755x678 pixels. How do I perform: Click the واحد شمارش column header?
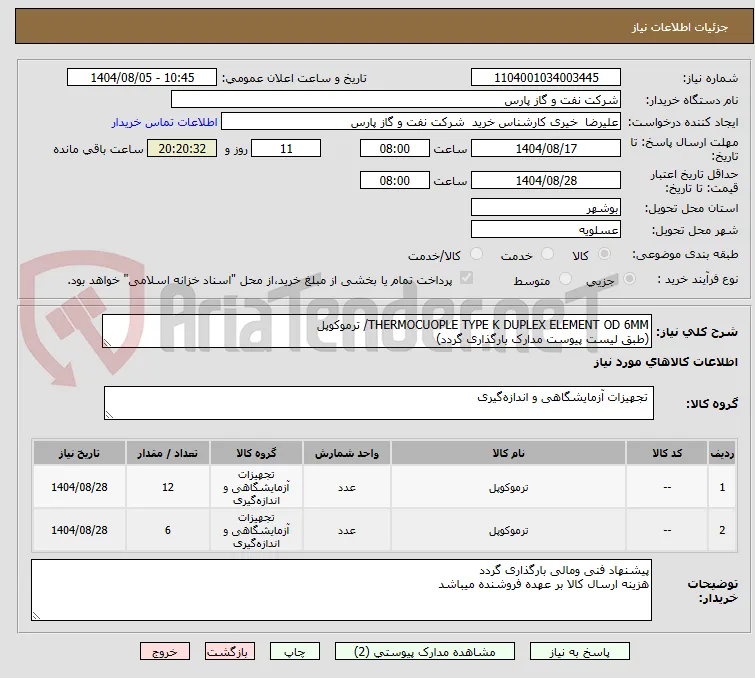tap(347, 453)
